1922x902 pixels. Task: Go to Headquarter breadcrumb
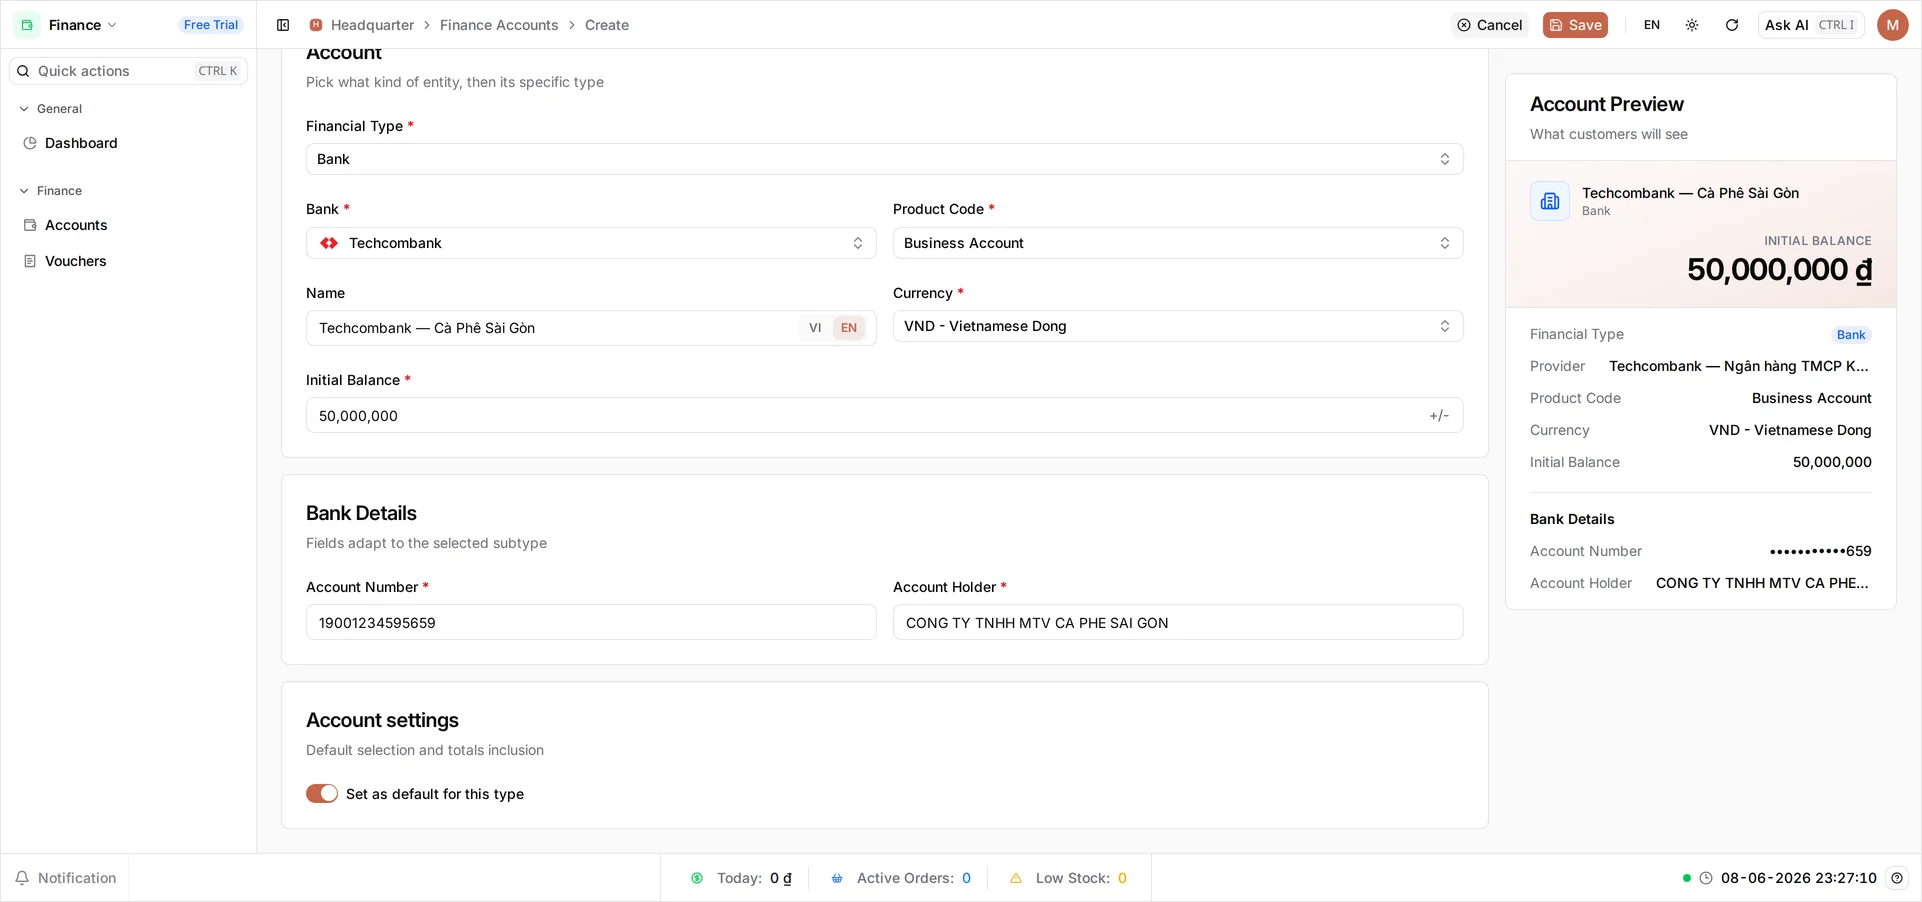tap(372, 25)
